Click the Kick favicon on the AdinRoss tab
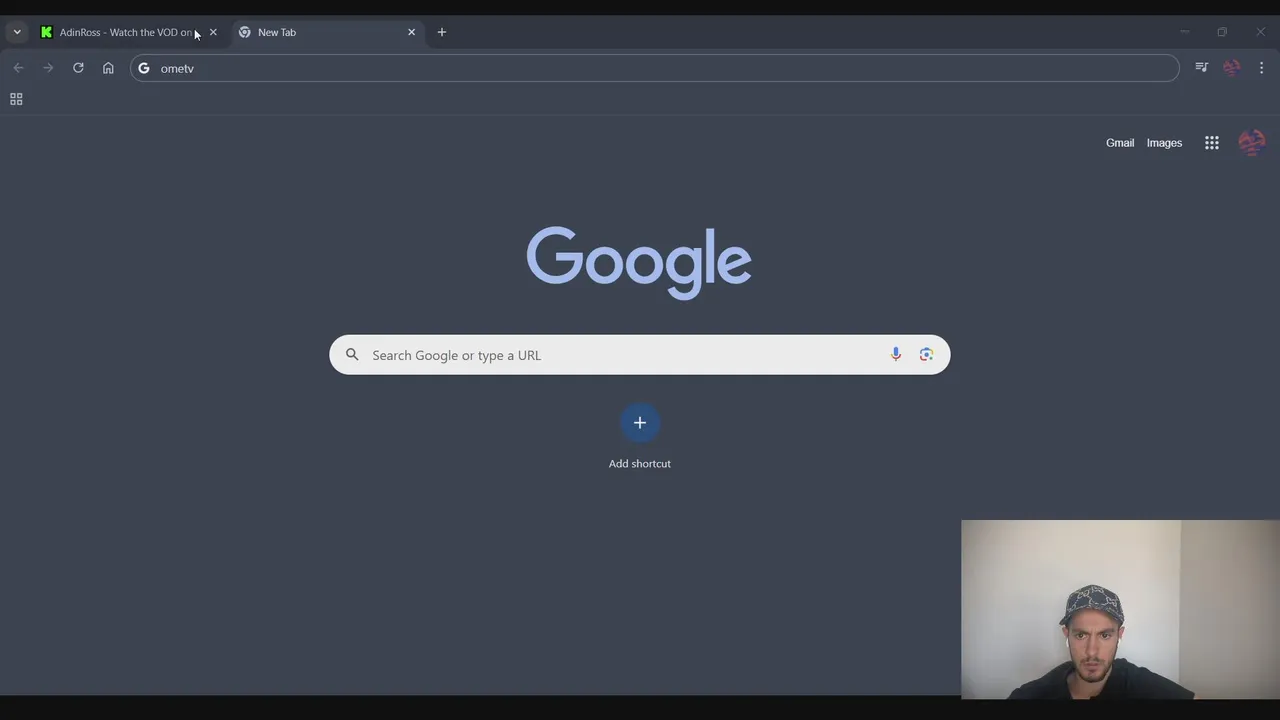The width and height of the screenshot is (1280, 720). point(46,32)
